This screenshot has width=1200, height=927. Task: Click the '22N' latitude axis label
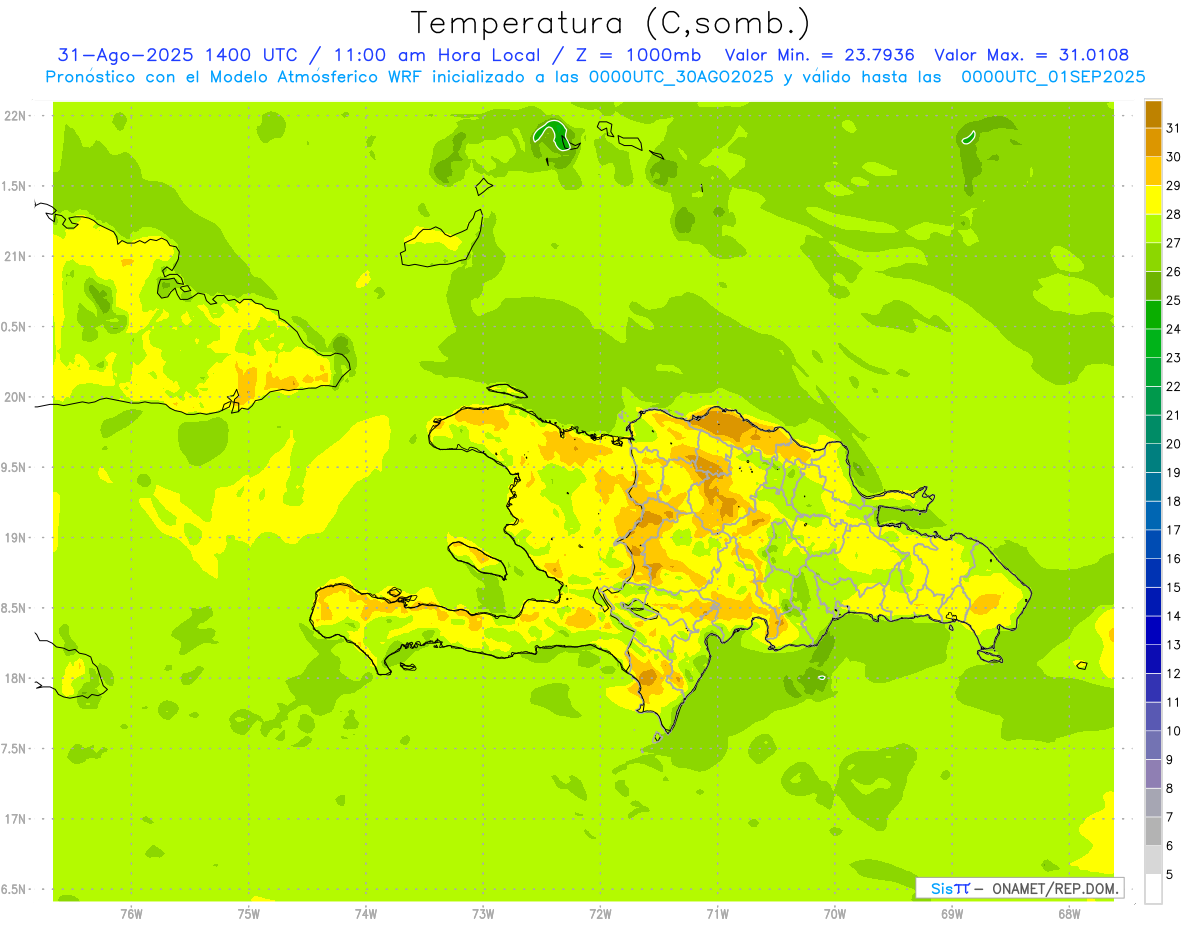click(15, 116)
